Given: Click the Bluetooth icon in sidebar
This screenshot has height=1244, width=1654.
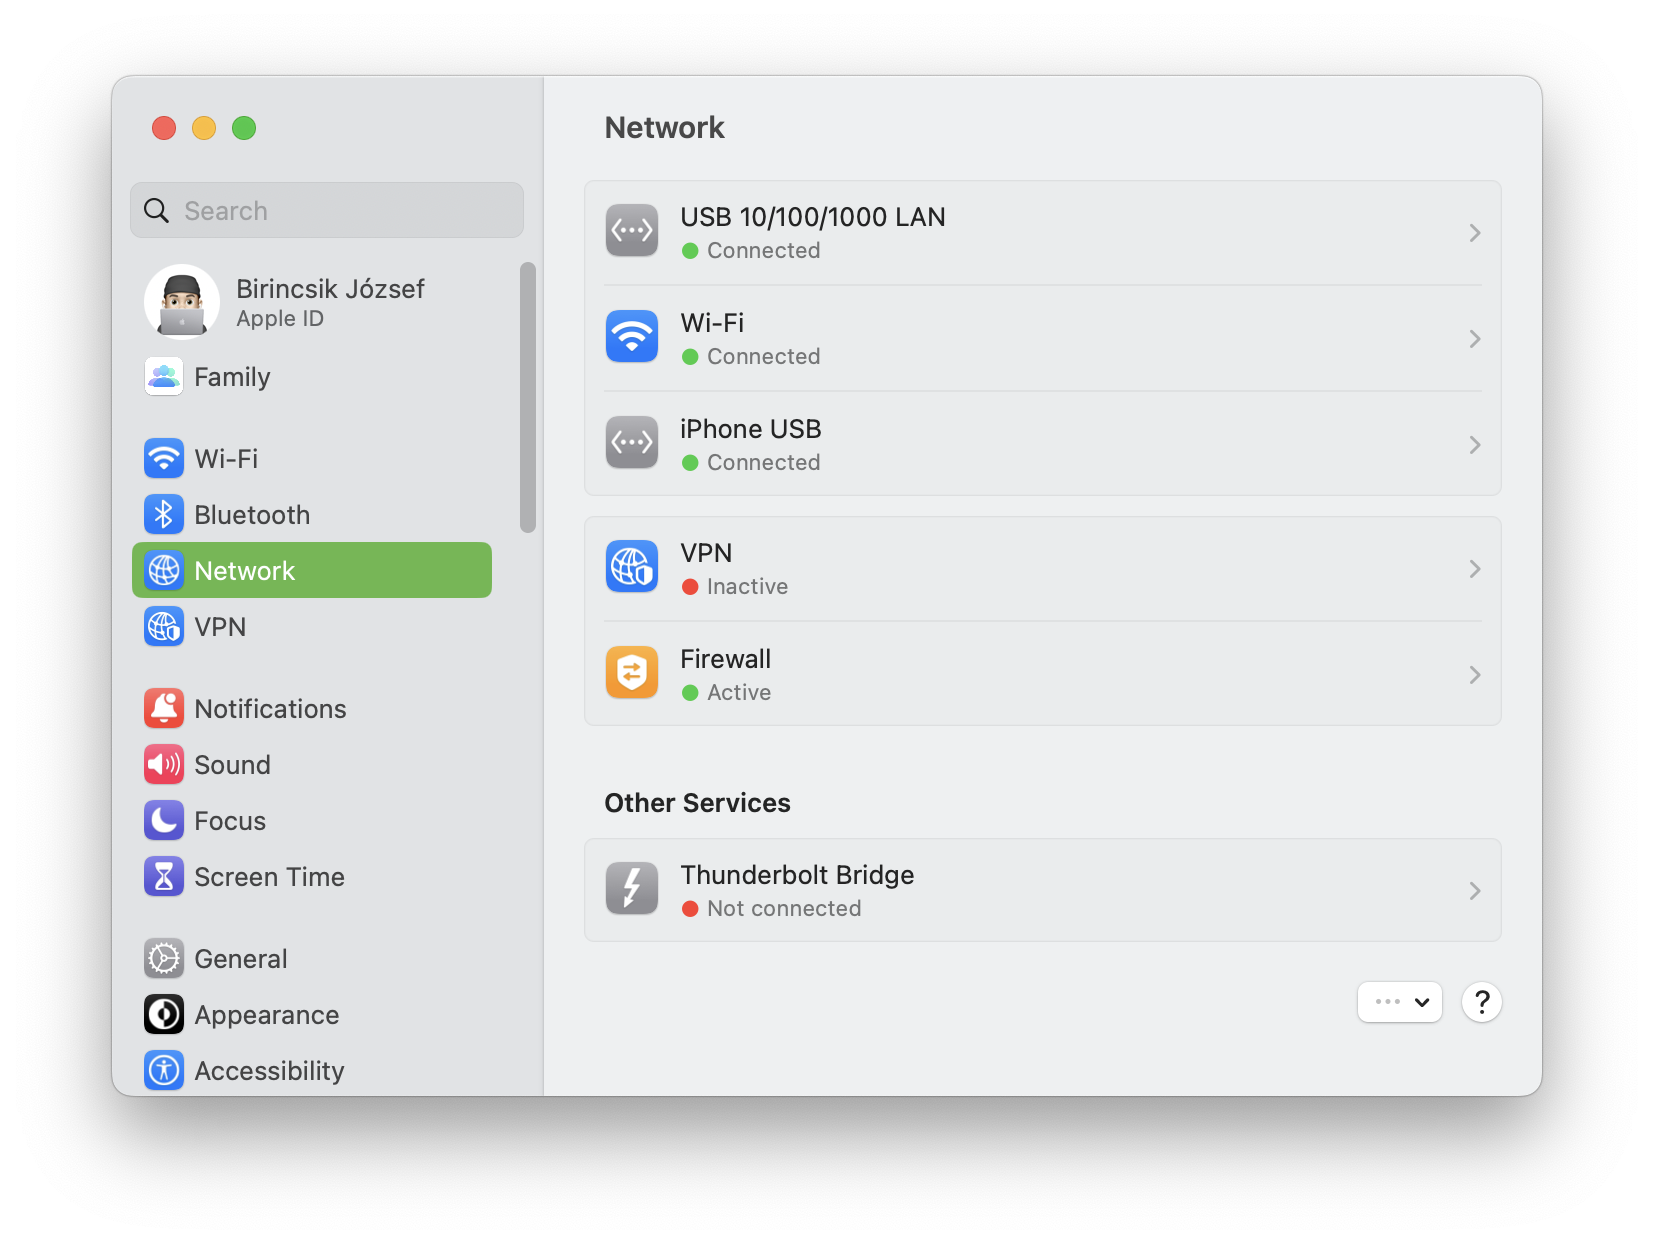Looking at the screenshot, I should pyautogui.click(x=164, y=515).
